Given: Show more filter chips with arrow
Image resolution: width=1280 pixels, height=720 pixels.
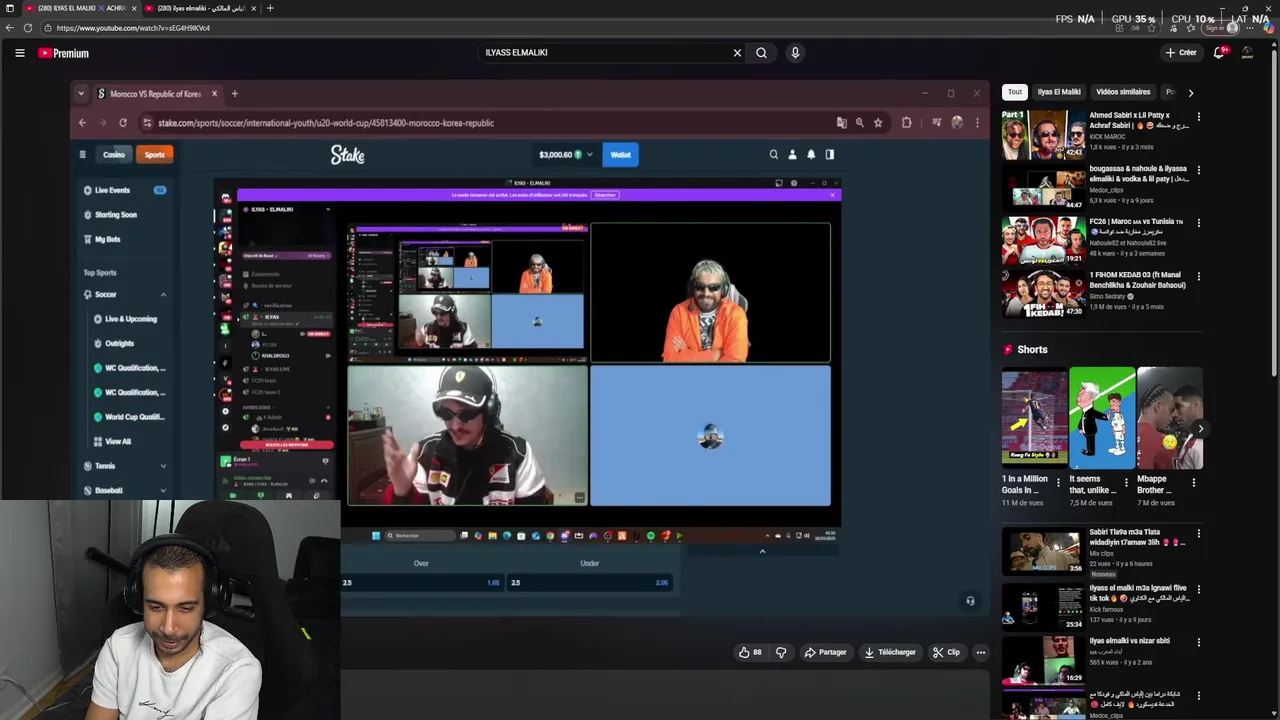Looking at the screenshot, I should [x=1190, y=92].
